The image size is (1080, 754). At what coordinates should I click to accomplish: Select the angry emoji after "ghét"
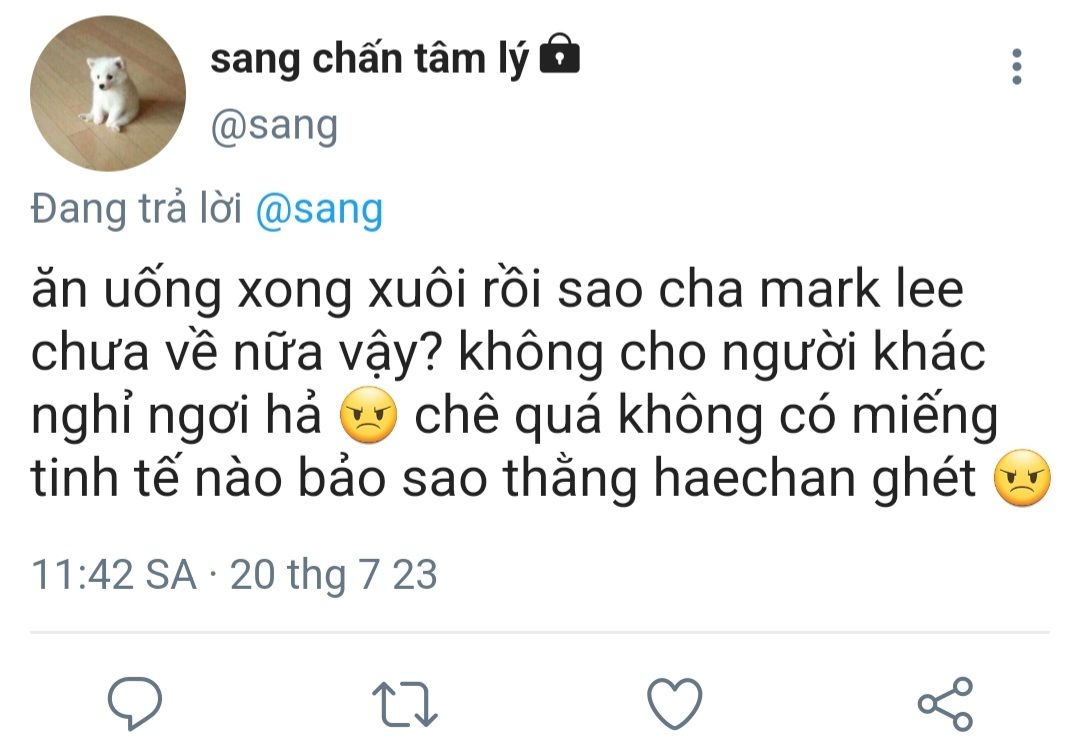coord(1023,478)
